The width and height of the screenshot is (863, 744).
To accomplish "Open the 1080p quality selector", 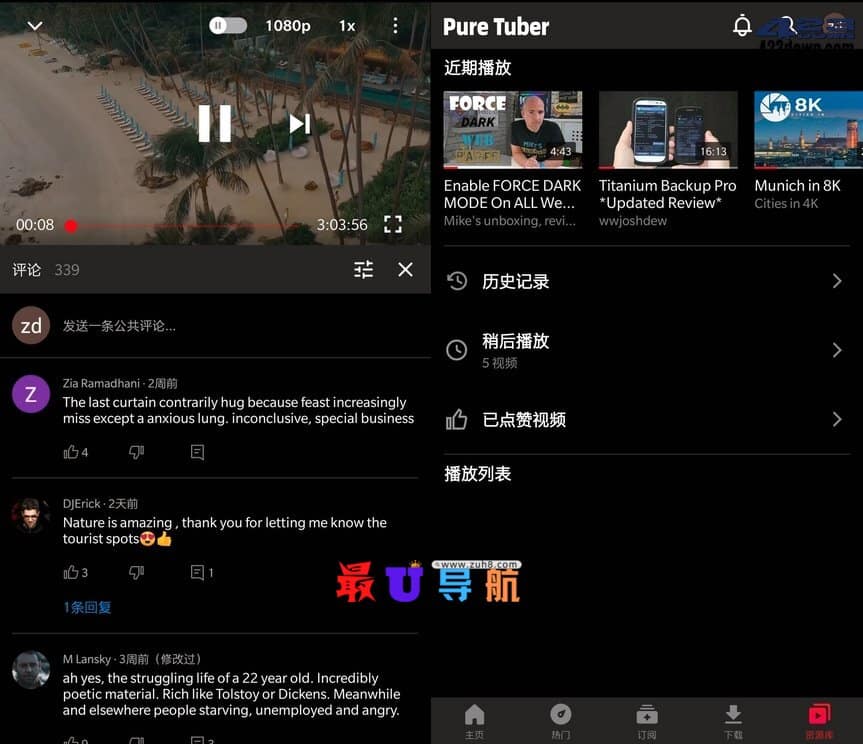I will [x=288, y=26].
